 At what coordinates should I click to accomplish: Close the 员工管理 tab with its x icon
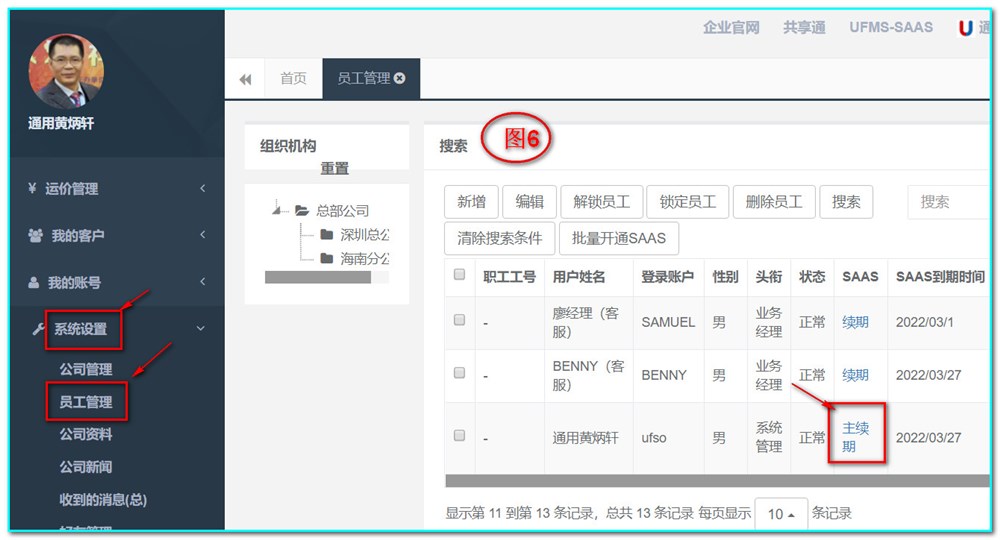[400, 78]
